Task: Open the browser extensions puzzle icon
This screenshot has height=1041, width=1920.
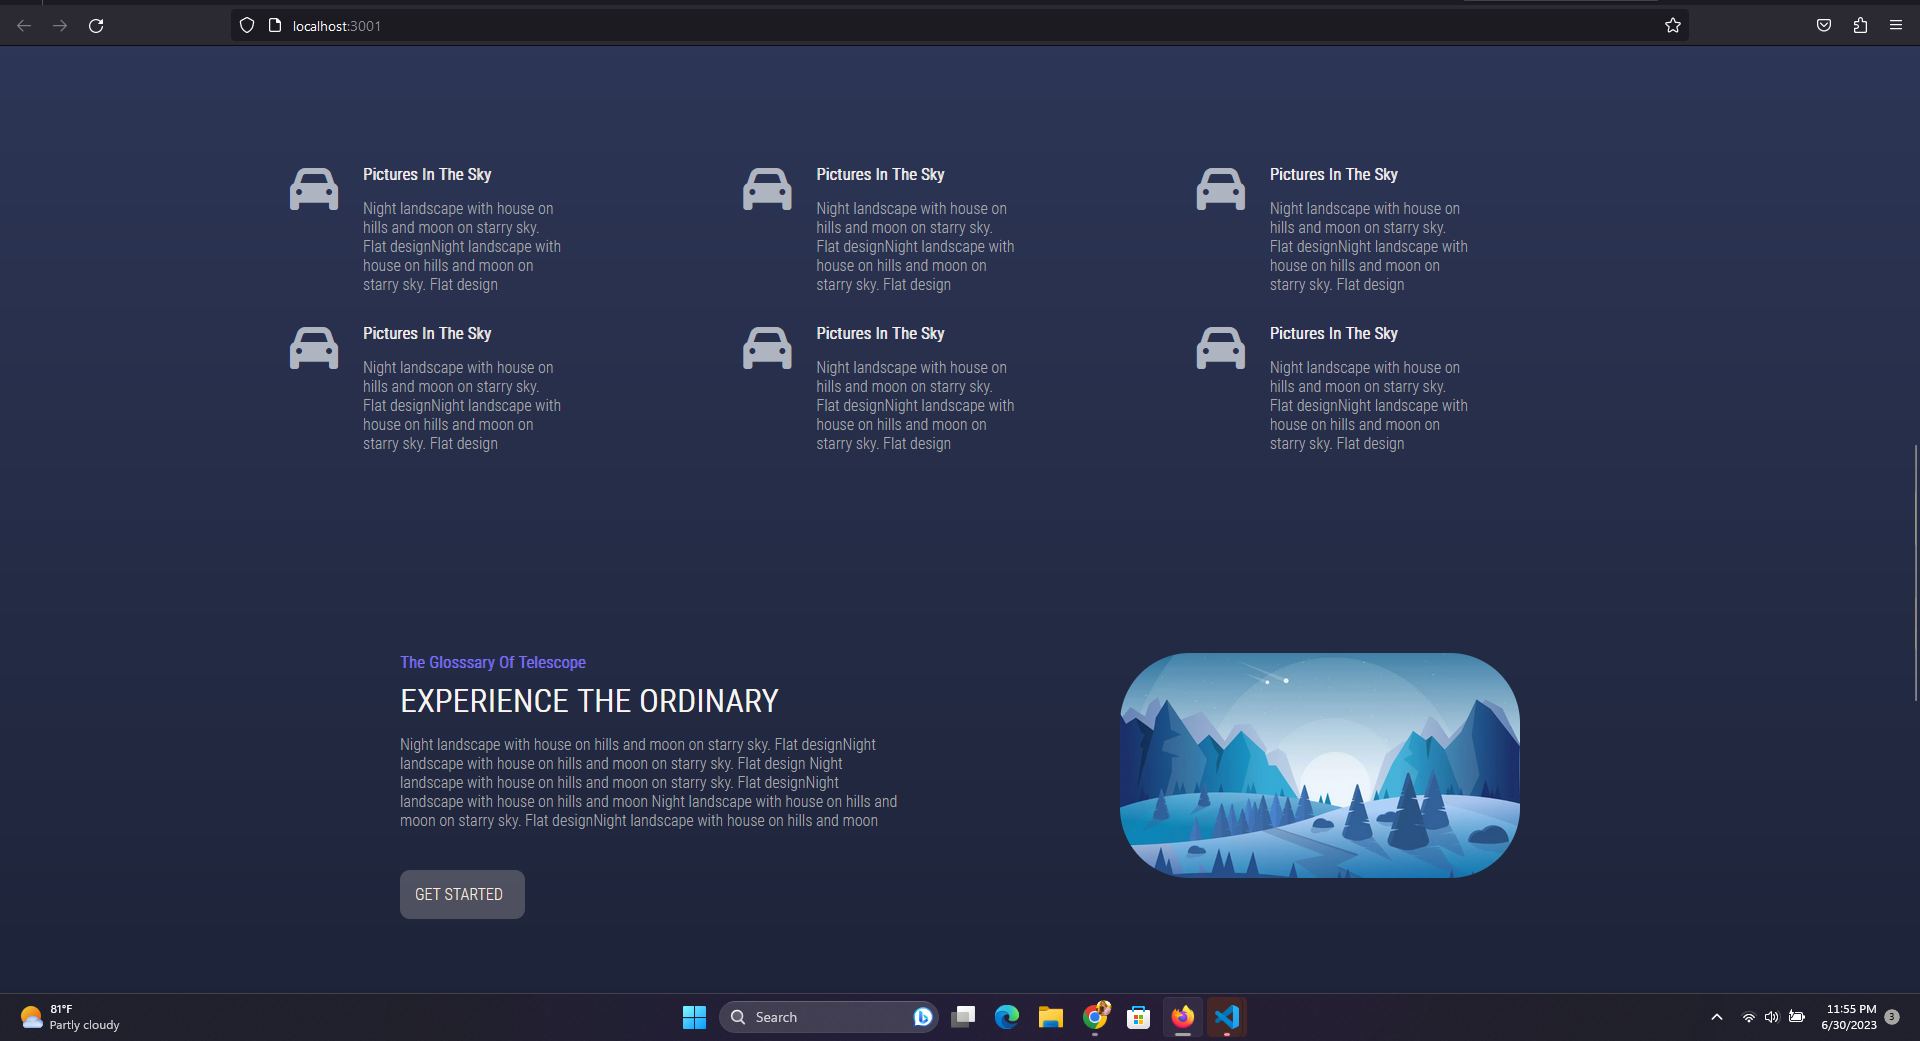Action: pyautogui.click(x=1859, y=25)
